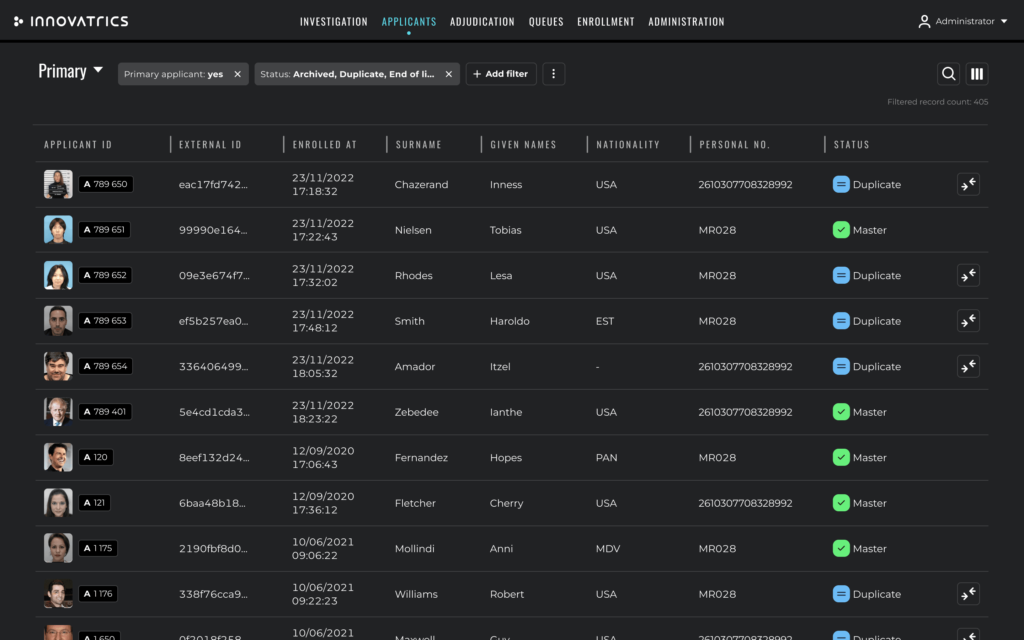Sort by Enrolled At column header
The height and width of the screenshot is (640, 1024).
pos(325,144)
